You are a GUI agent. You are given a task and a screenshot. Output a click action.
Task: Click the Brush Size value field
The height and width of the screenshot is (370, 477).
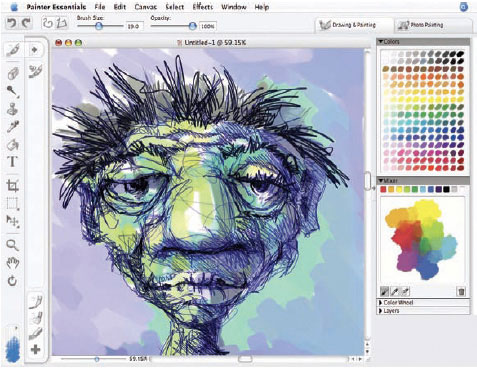point(134,26)
